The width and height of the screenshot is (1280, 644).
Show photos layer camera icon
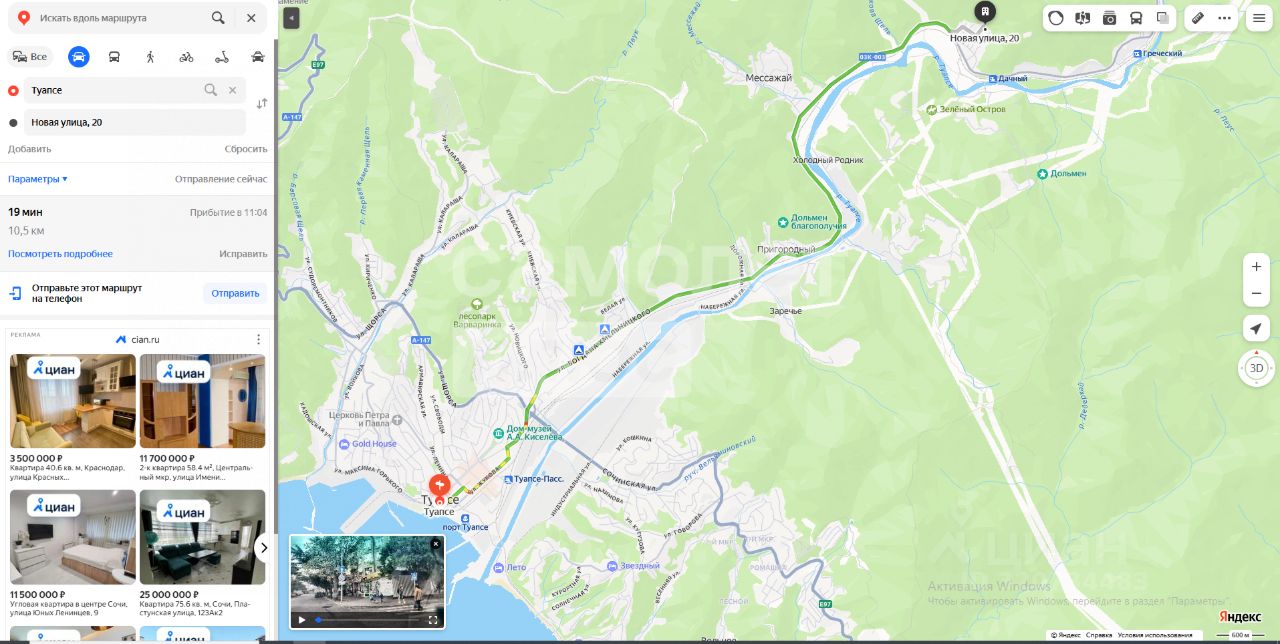tap(1110, 18)
